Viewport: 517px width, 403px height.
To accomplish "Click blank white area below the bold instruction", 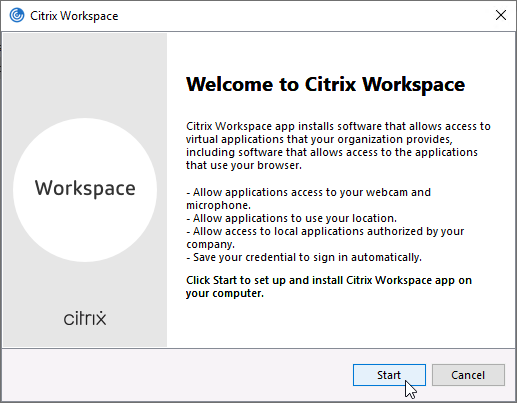I will coord(340,323).
